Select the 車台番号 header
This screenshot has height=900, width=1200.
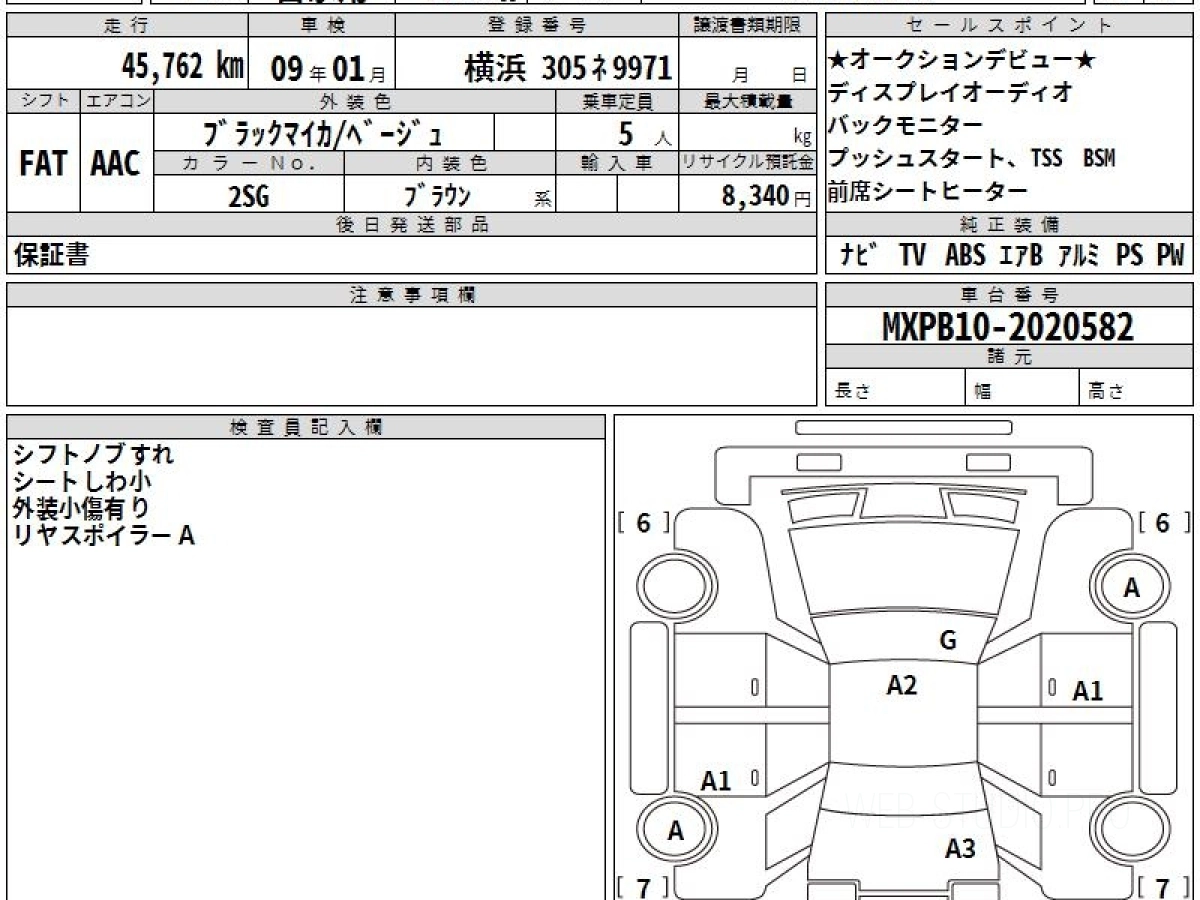(1009, 295)
